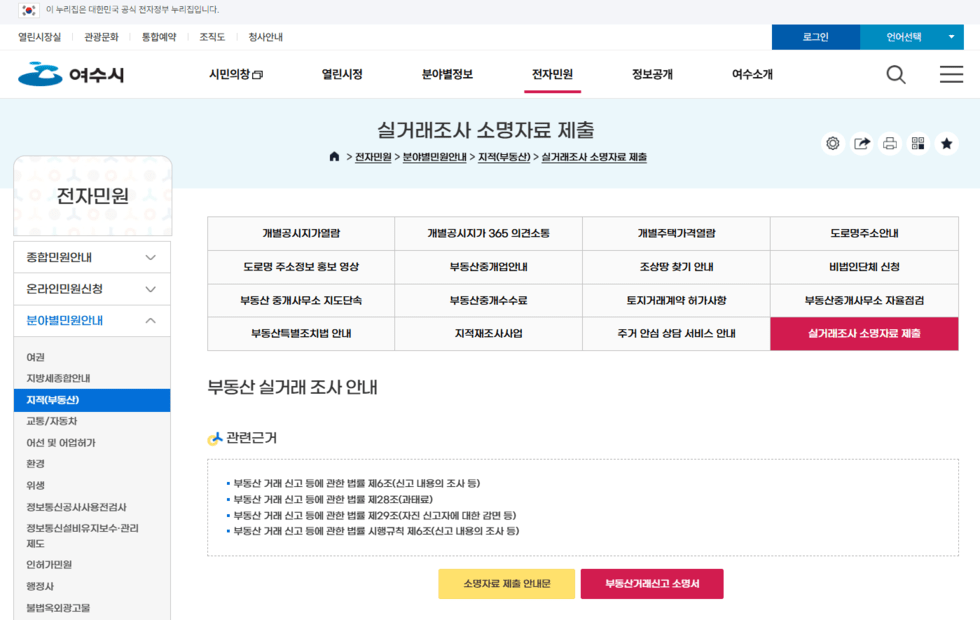Open the 정보공개 main menu
980x620 pixels.
pyautogui.click(x=652, y=74)
